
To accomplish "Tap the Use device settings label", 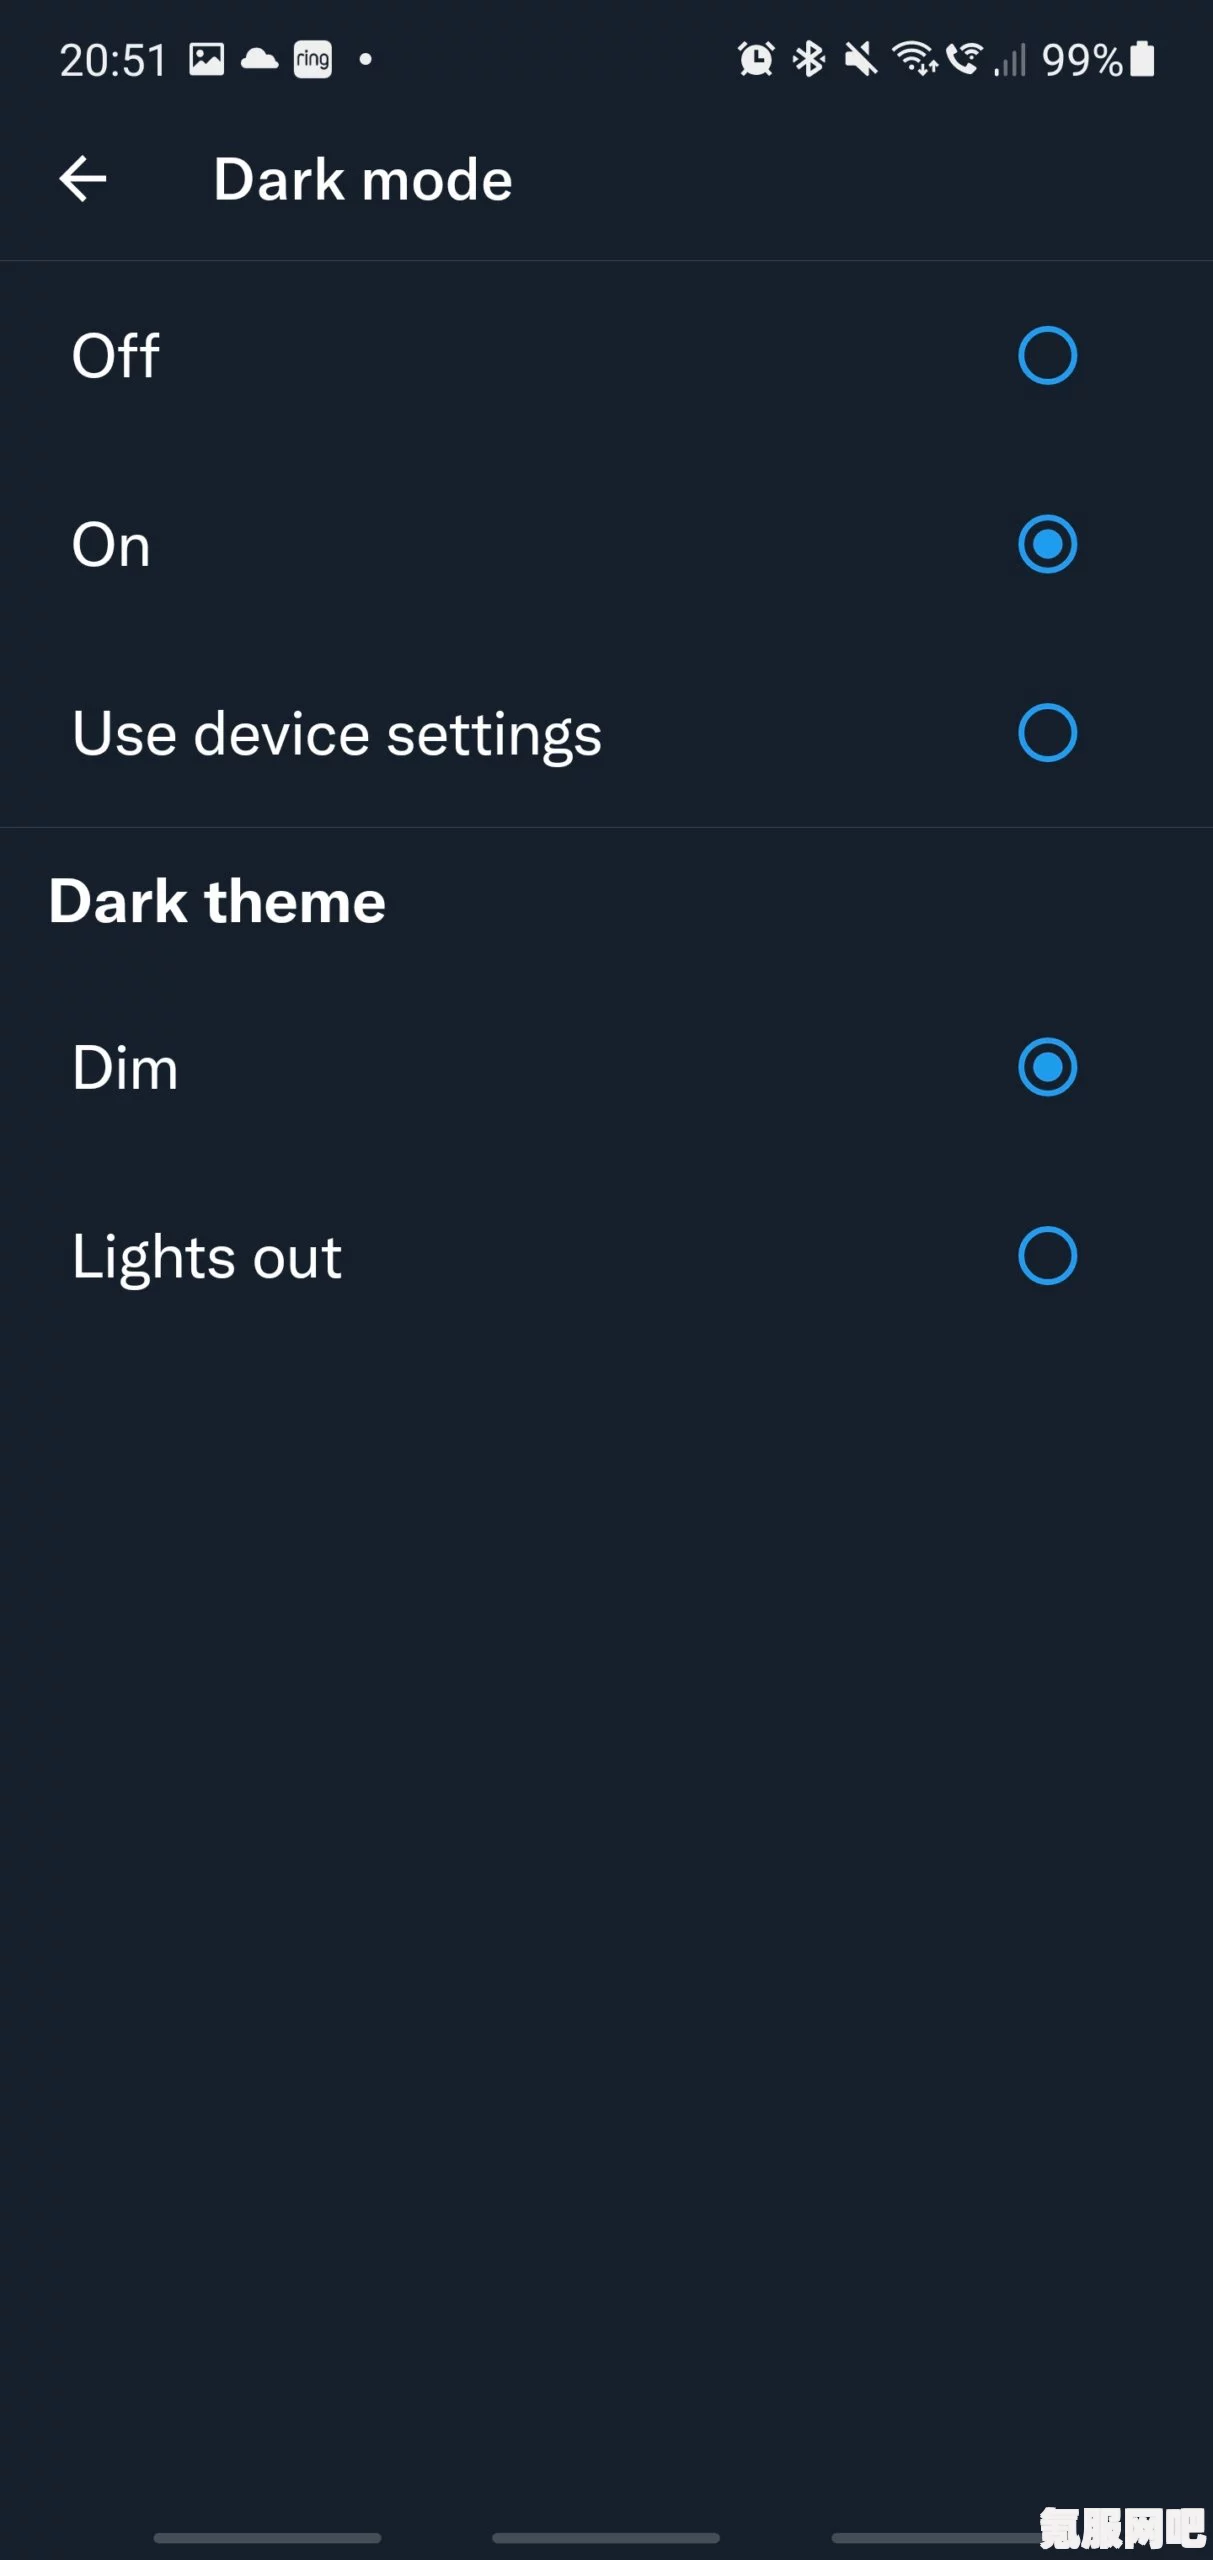I will click(x=337, y=736).
